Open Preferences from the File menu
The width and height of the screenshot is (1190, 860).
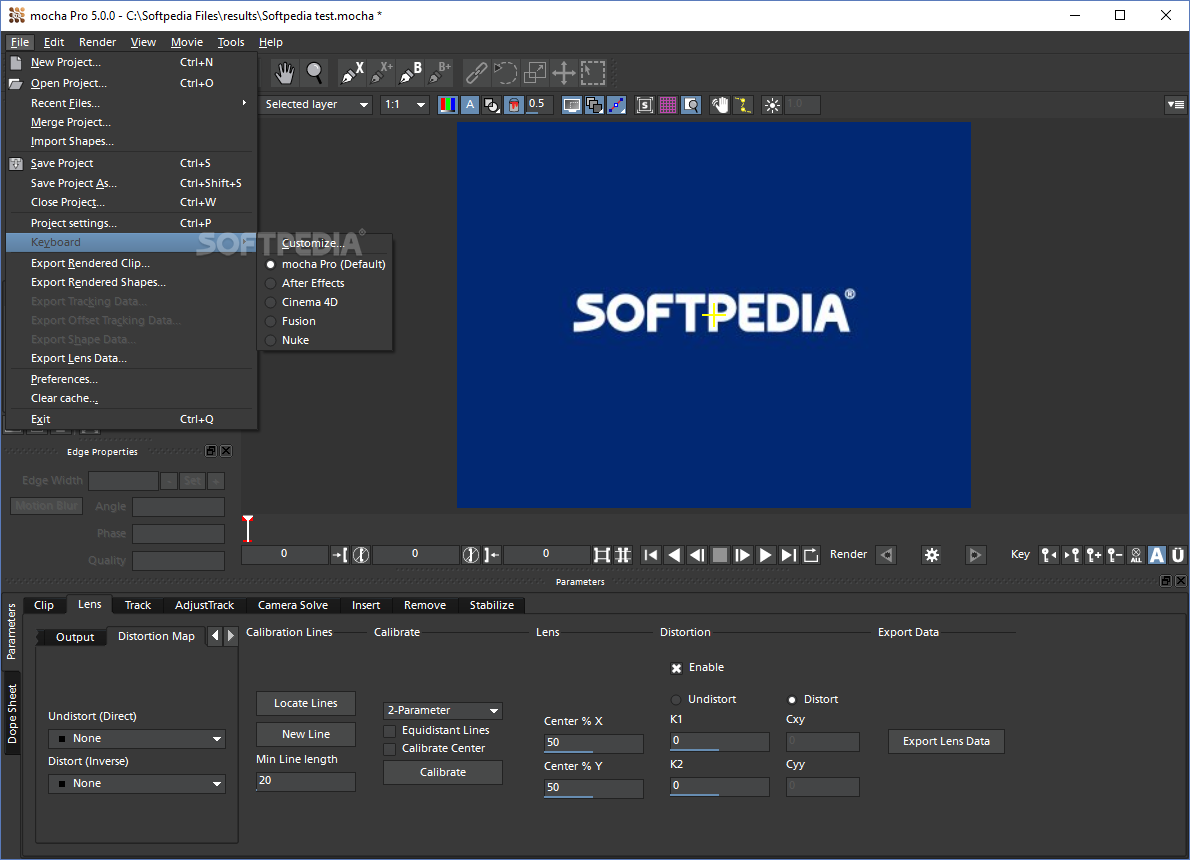(131, 379)
